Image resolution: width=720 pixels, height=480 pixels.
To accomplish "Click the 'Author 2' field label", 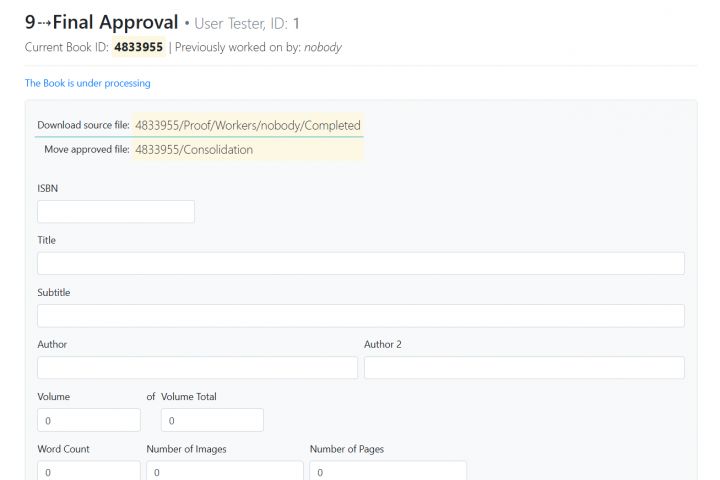I will click(383, 344).
